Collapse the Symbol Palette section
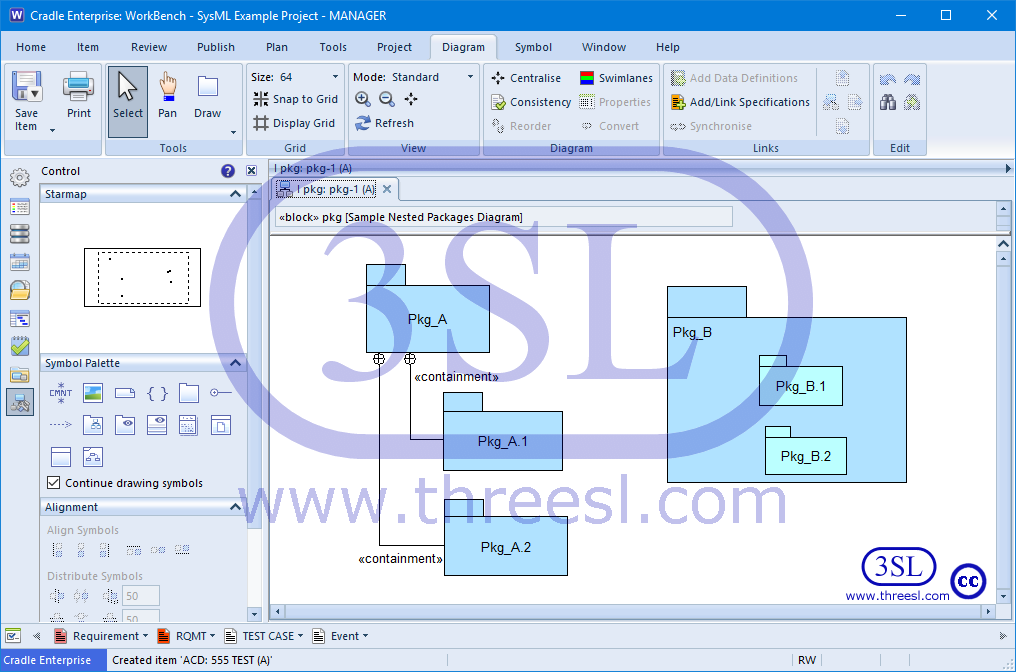The height and width of the screenshot is (672, 1016). click(235, 363)
